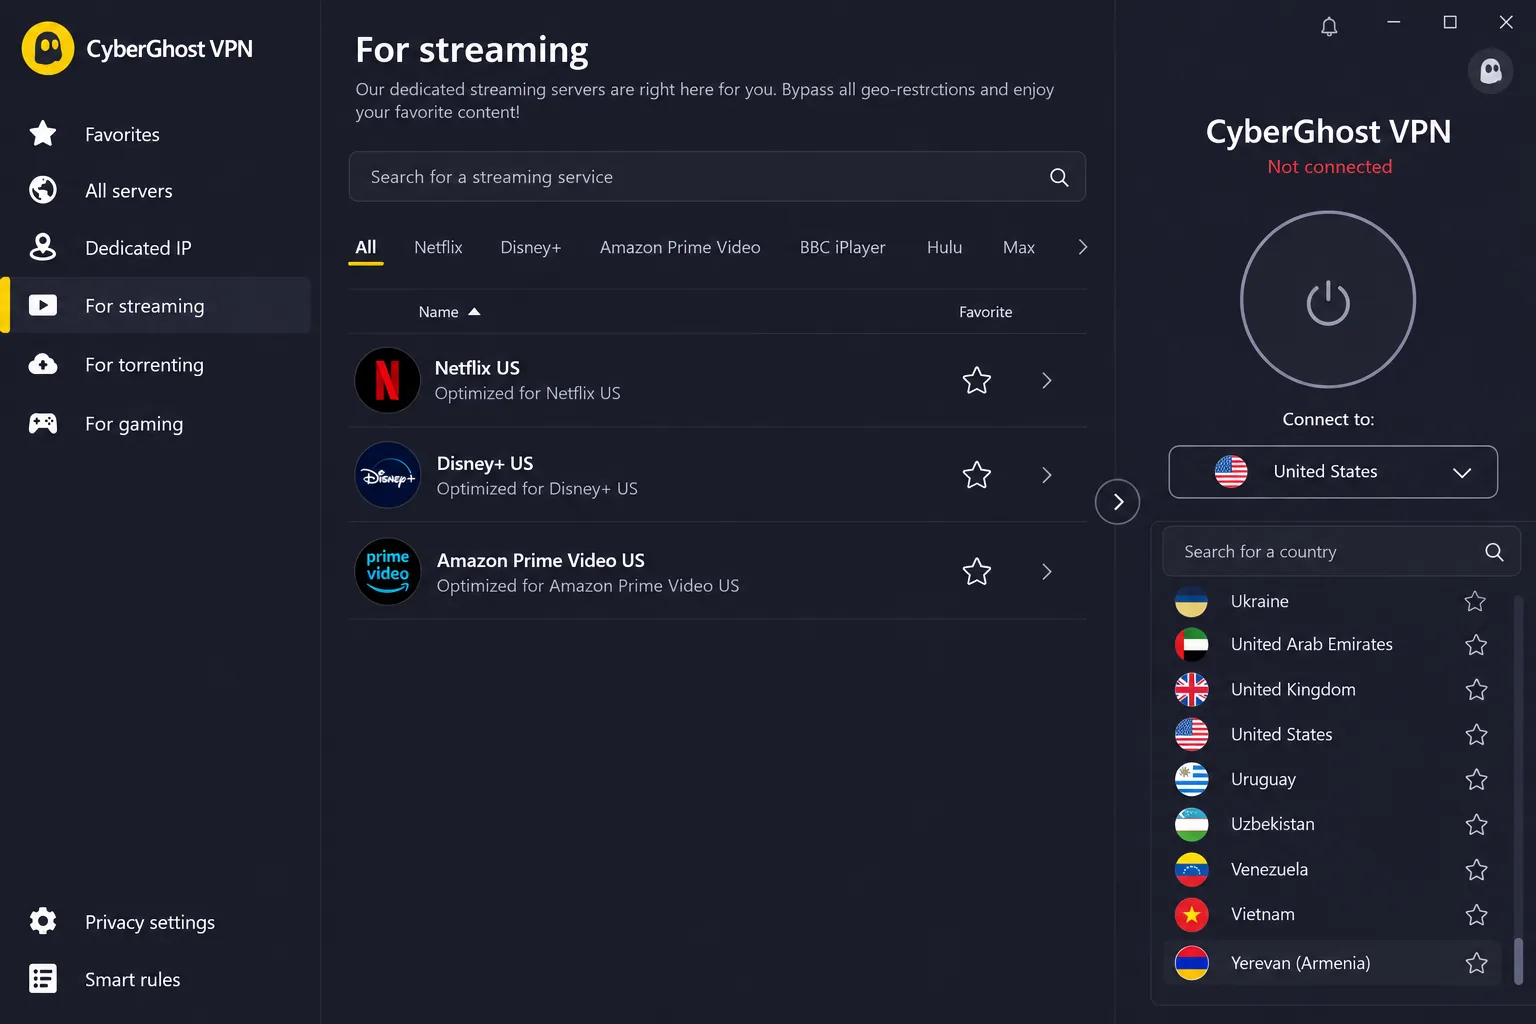
Task: Click the country list scrollbar thumb
Action: (x=1518, y=961)
